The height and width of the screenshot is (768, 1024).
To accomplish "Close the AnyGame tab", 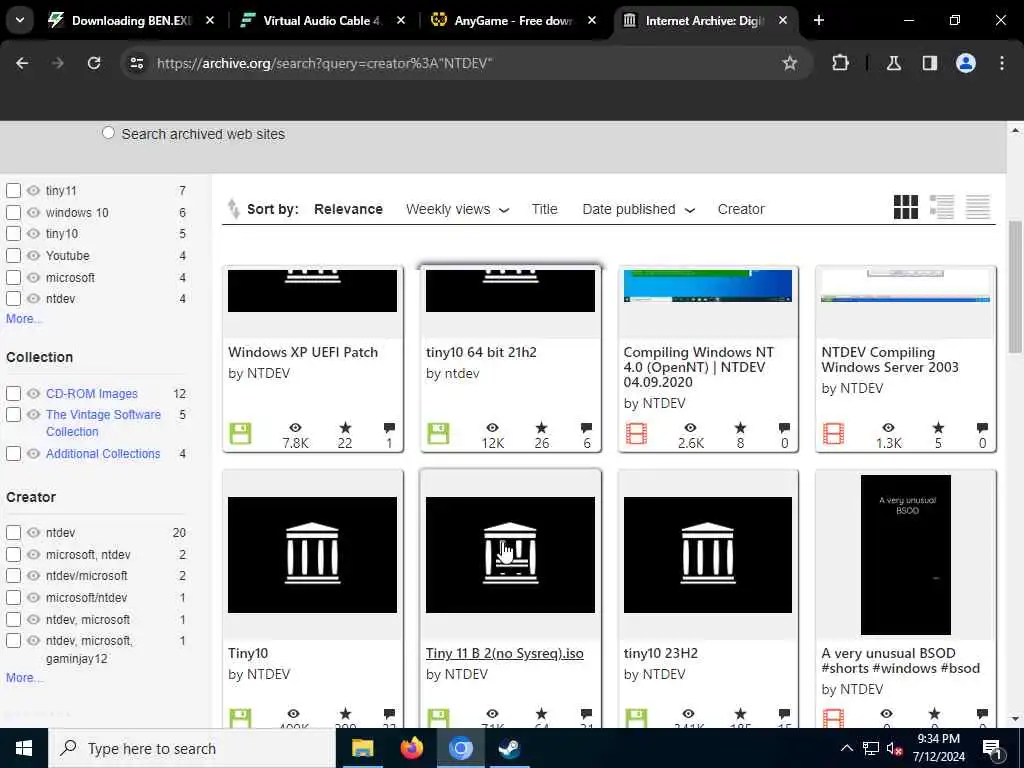I will 592,20.
